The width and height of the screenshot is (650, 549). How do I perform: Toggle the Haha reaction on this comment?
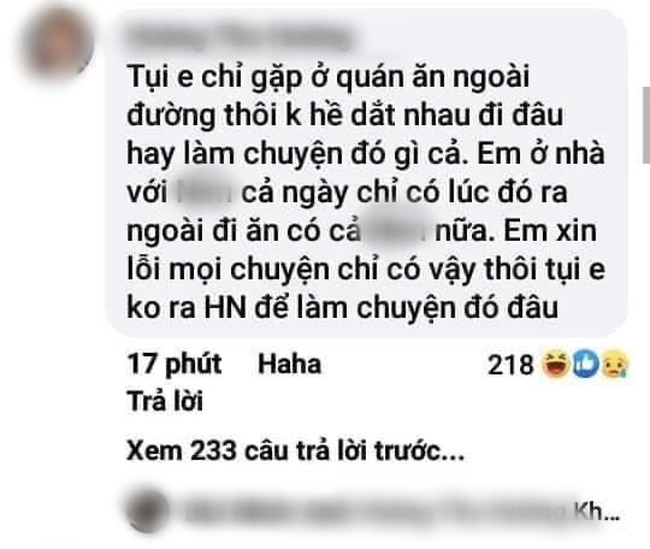[x=289, y=364]
